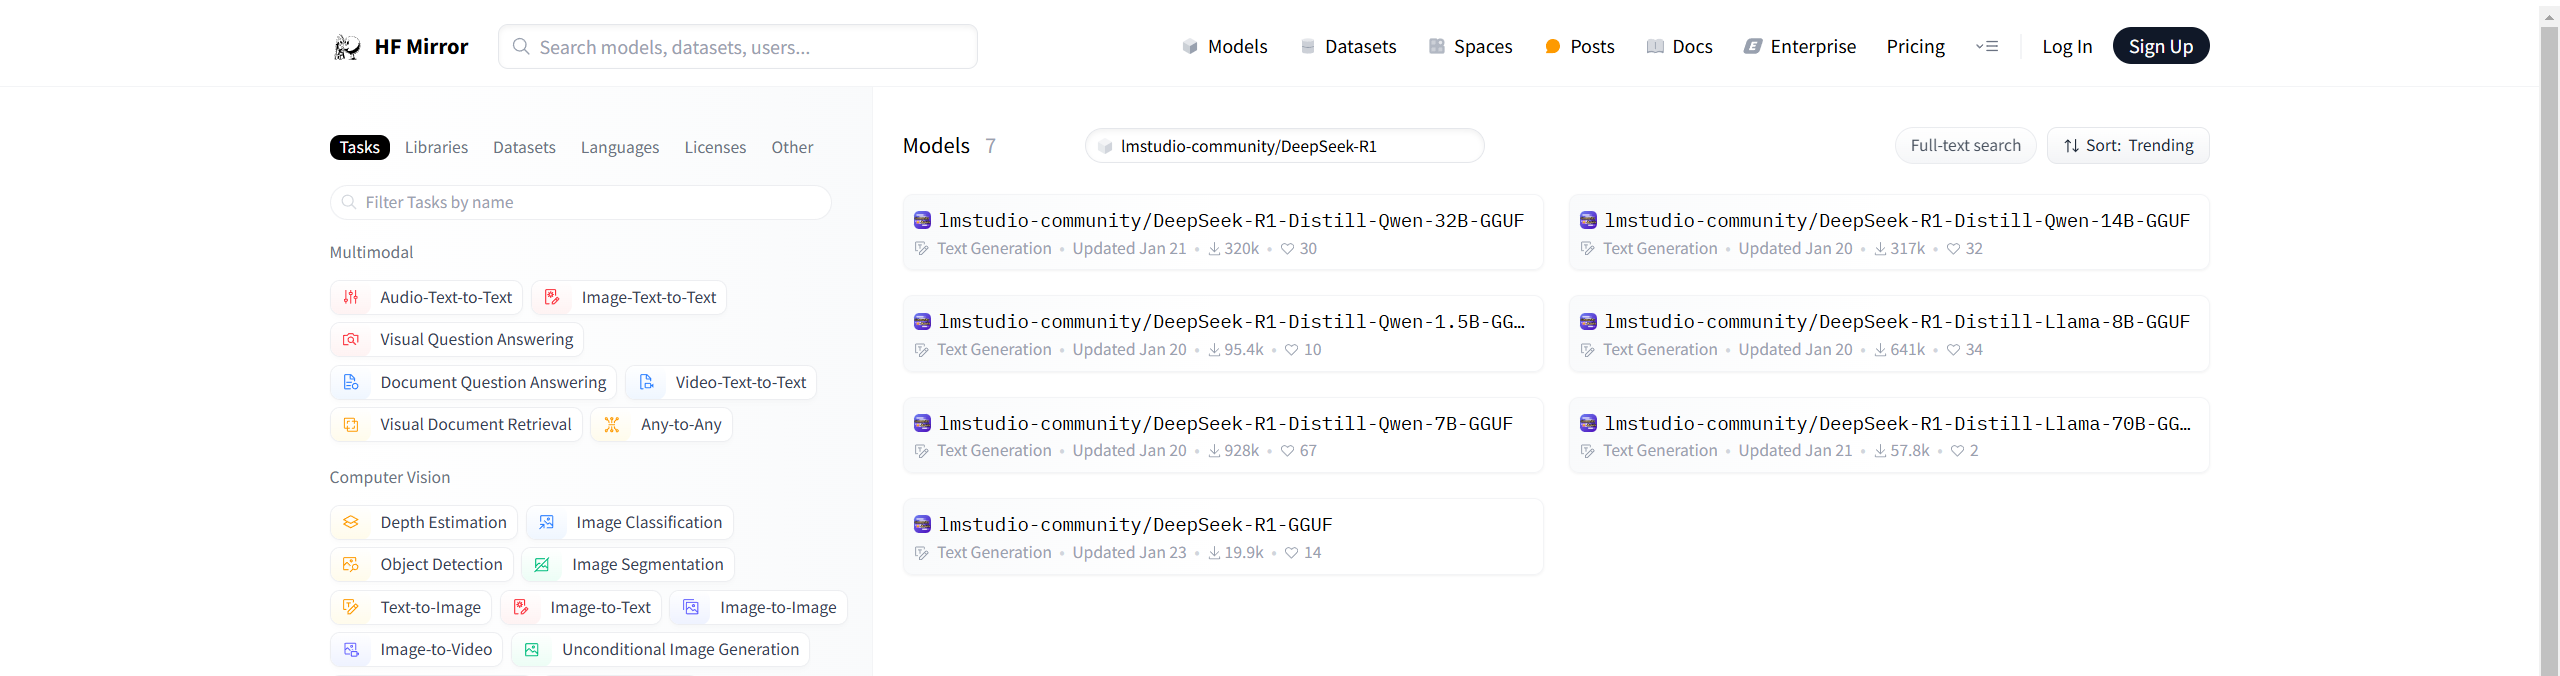Click the Unconditional Image Generation icon
Image resolution: width=2560 pixels, height=676 pixels.
[532, 650]
